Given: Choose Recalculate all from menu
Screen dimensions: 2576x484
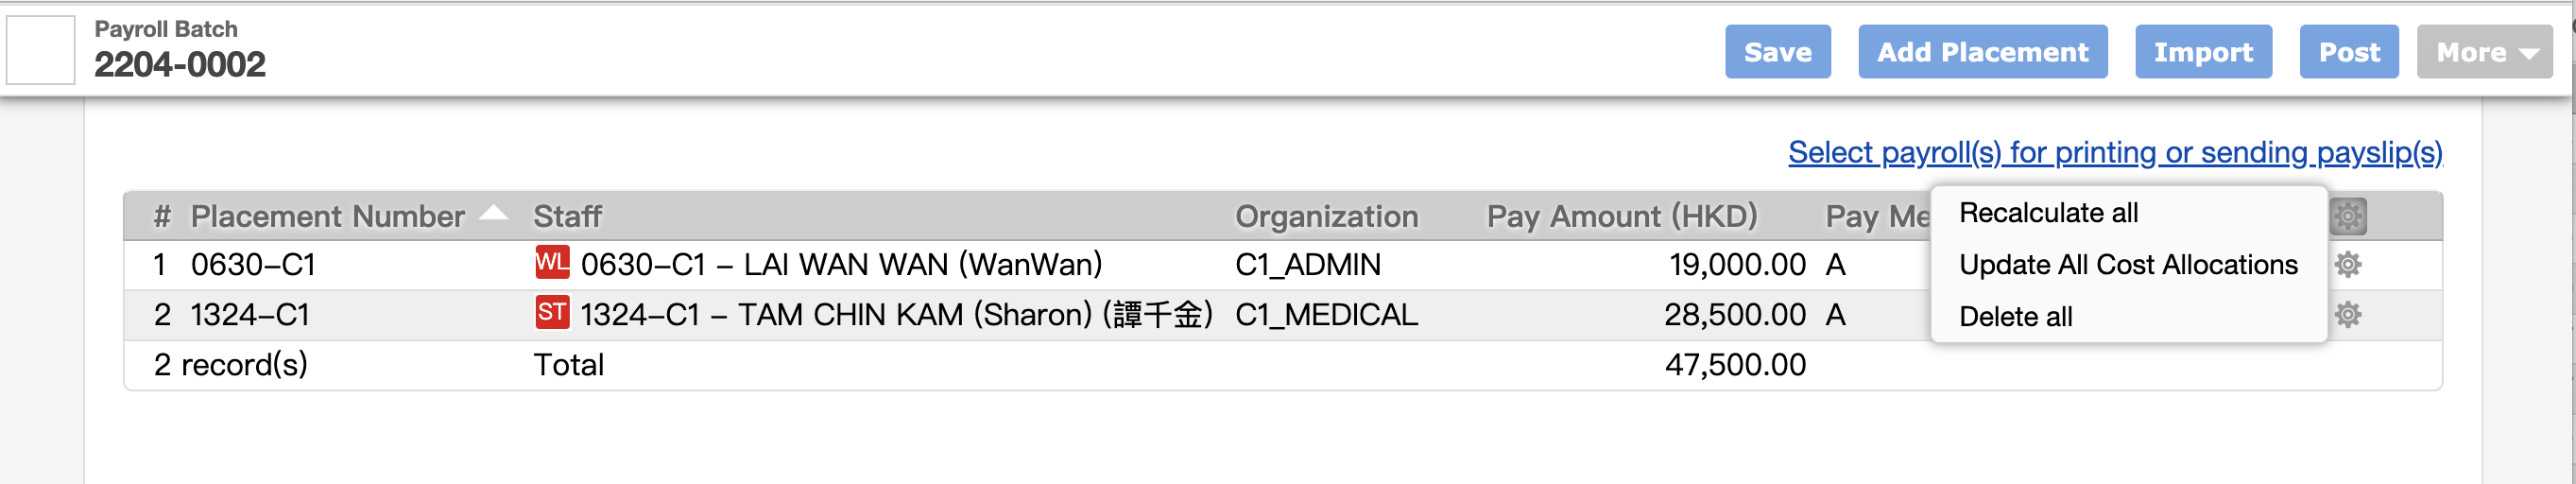Looking at the screenshot, I should (x=2048, y=213).
